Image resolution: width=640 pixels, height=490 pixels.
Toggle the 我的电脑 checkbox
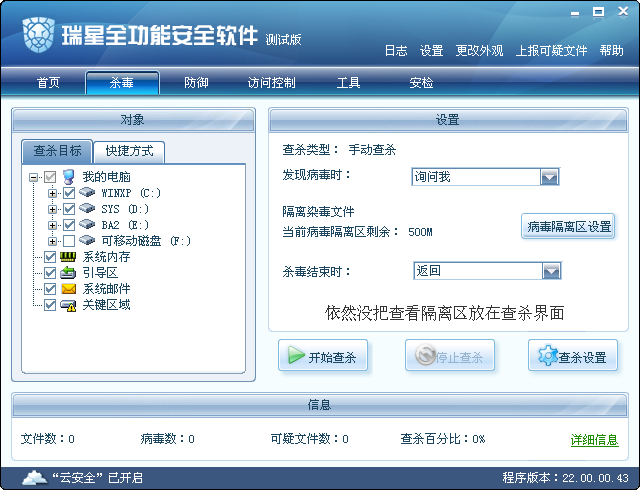click(50, 177)
